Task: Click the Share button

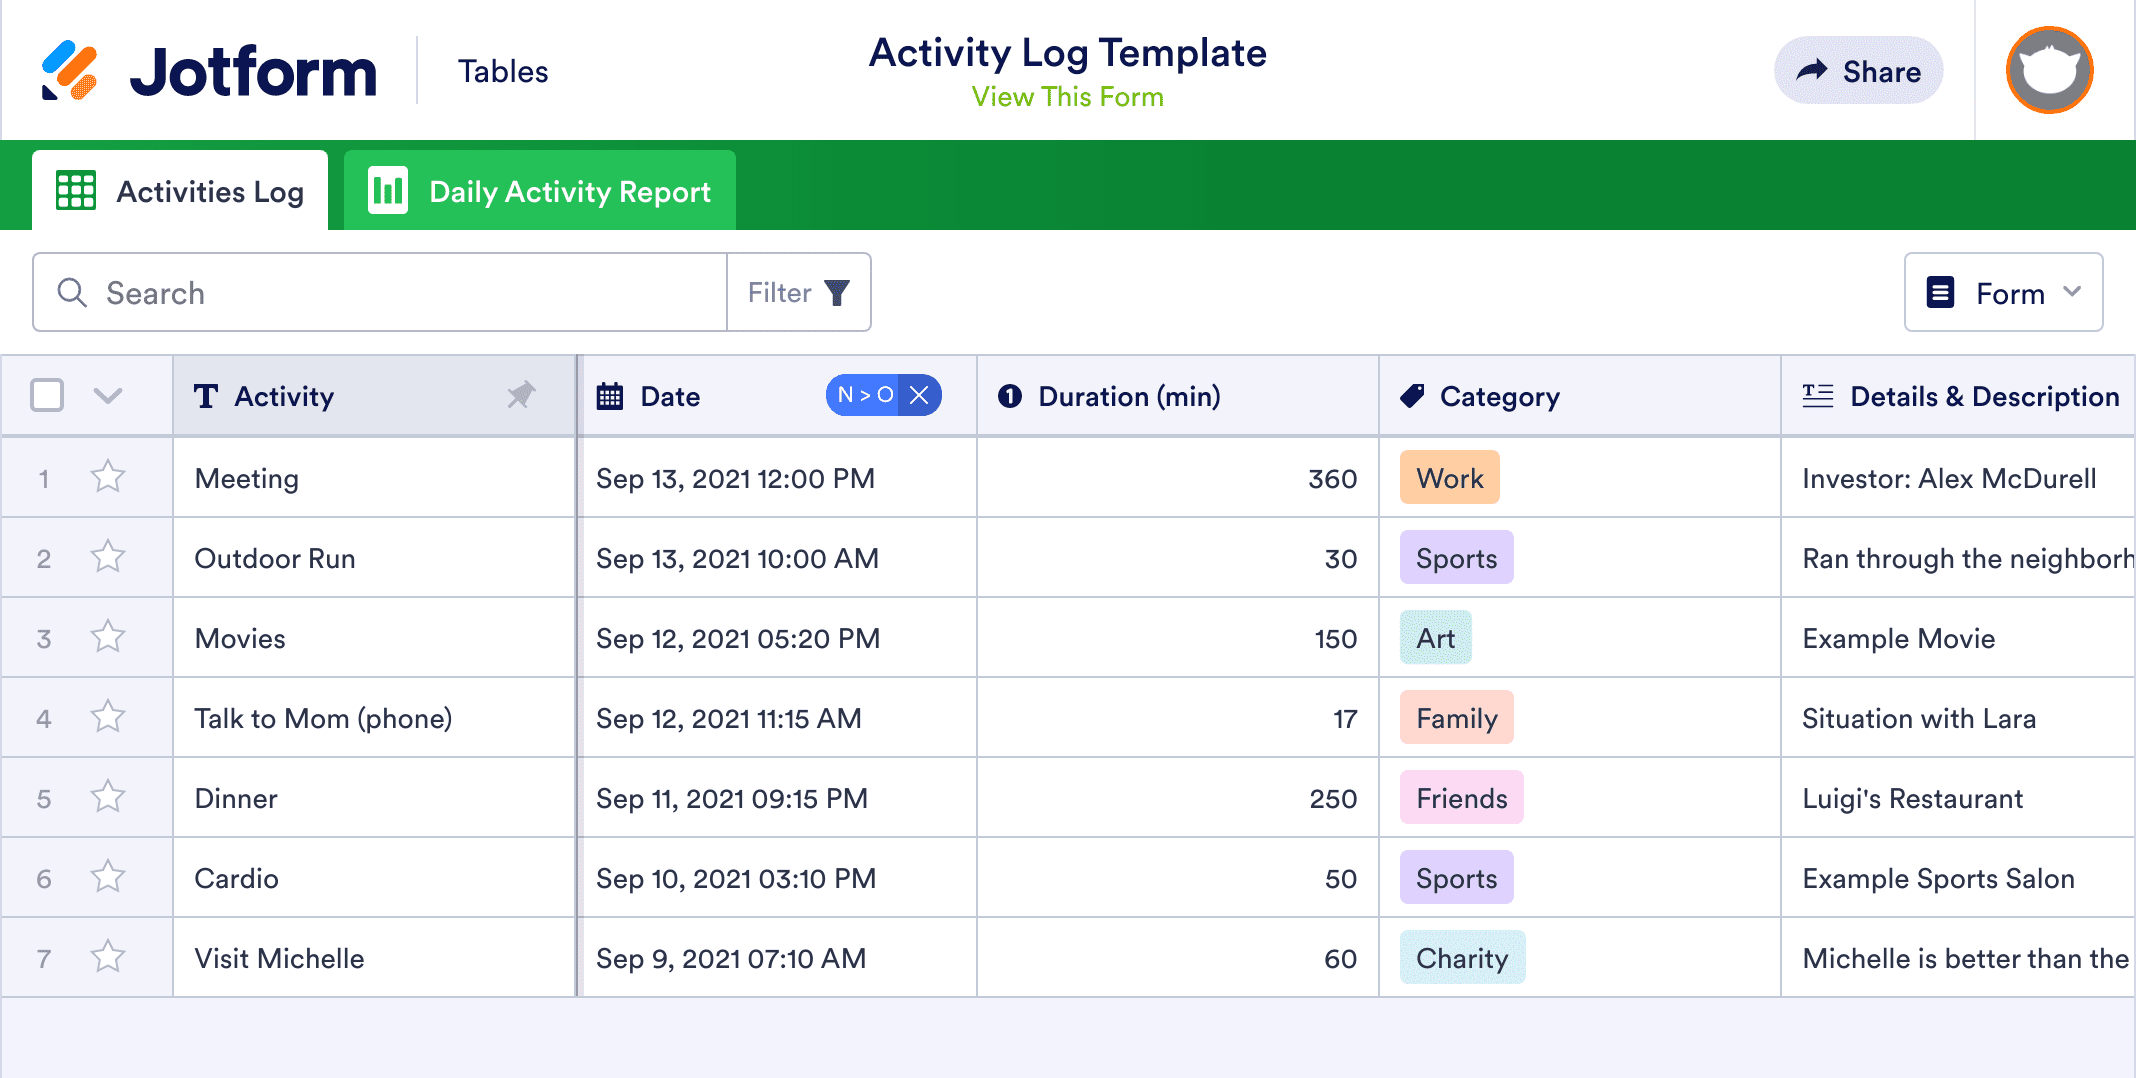Action: pos(1858,70)
